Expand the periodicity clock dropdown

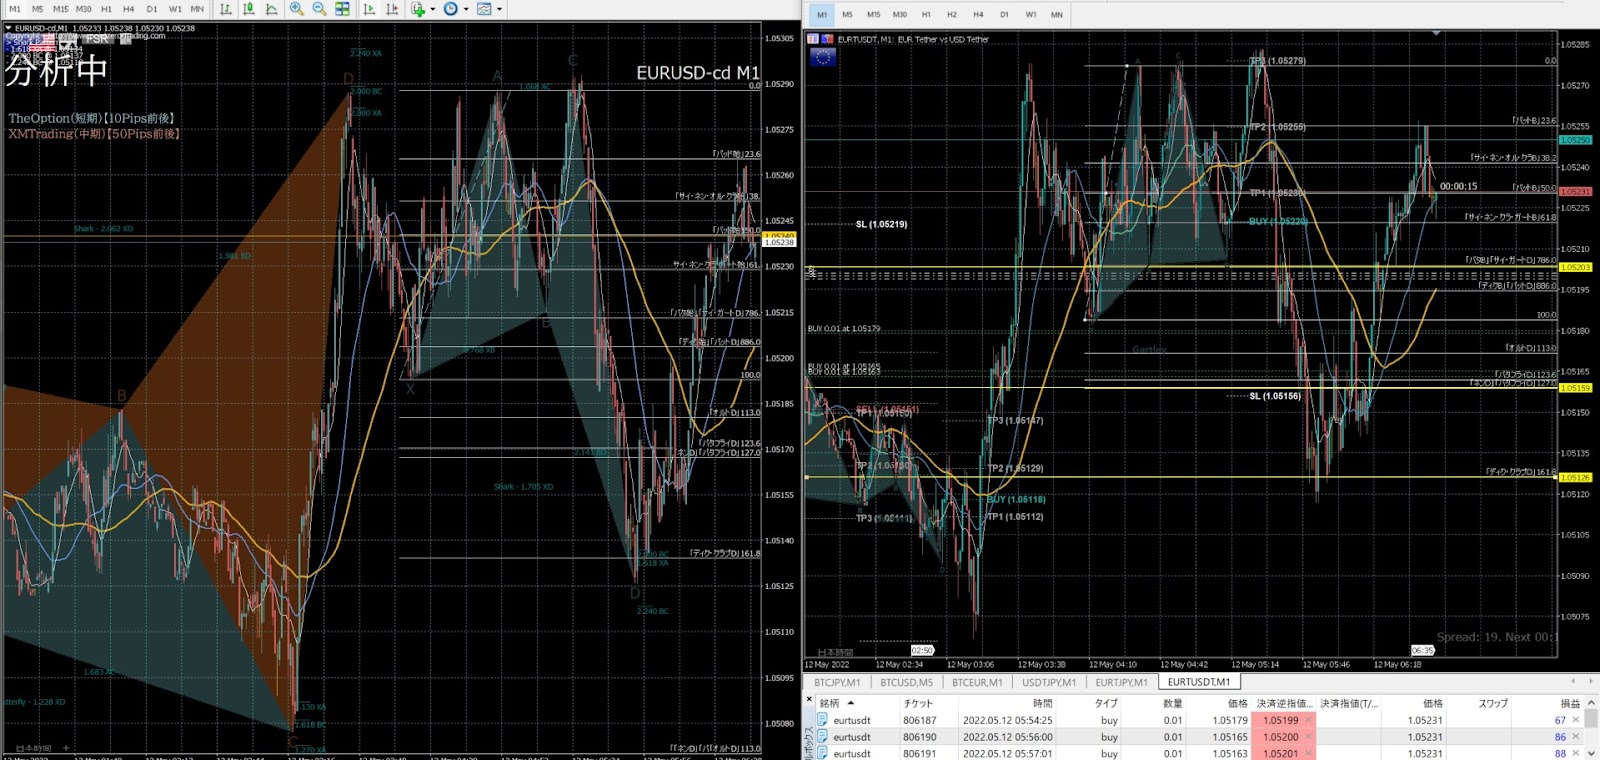pyautogui.click(x=466, y=9)
